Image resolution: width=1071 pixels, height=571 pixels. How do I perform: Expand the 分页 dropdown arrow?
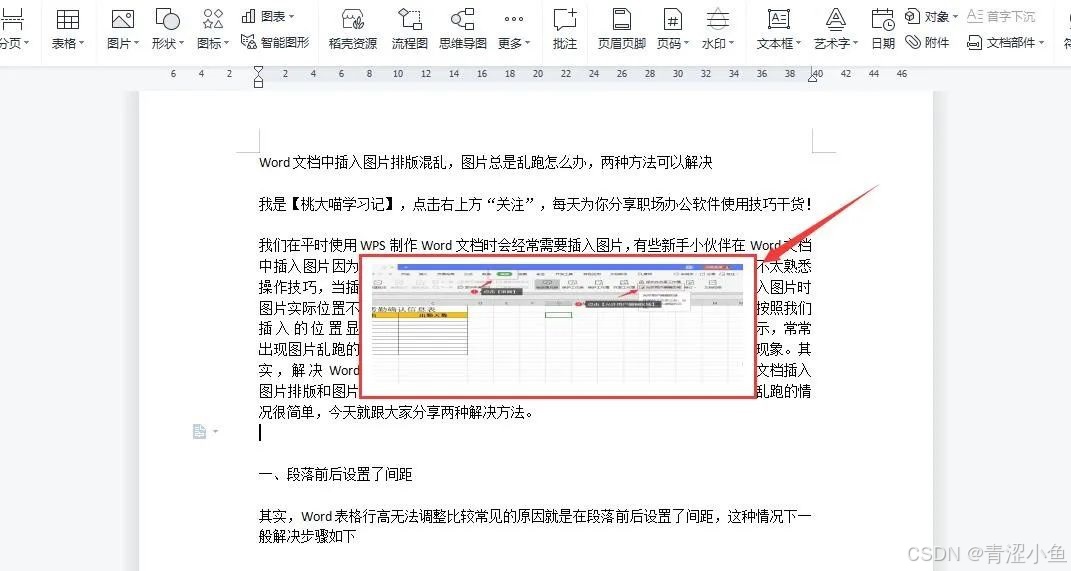coord(27,43)
